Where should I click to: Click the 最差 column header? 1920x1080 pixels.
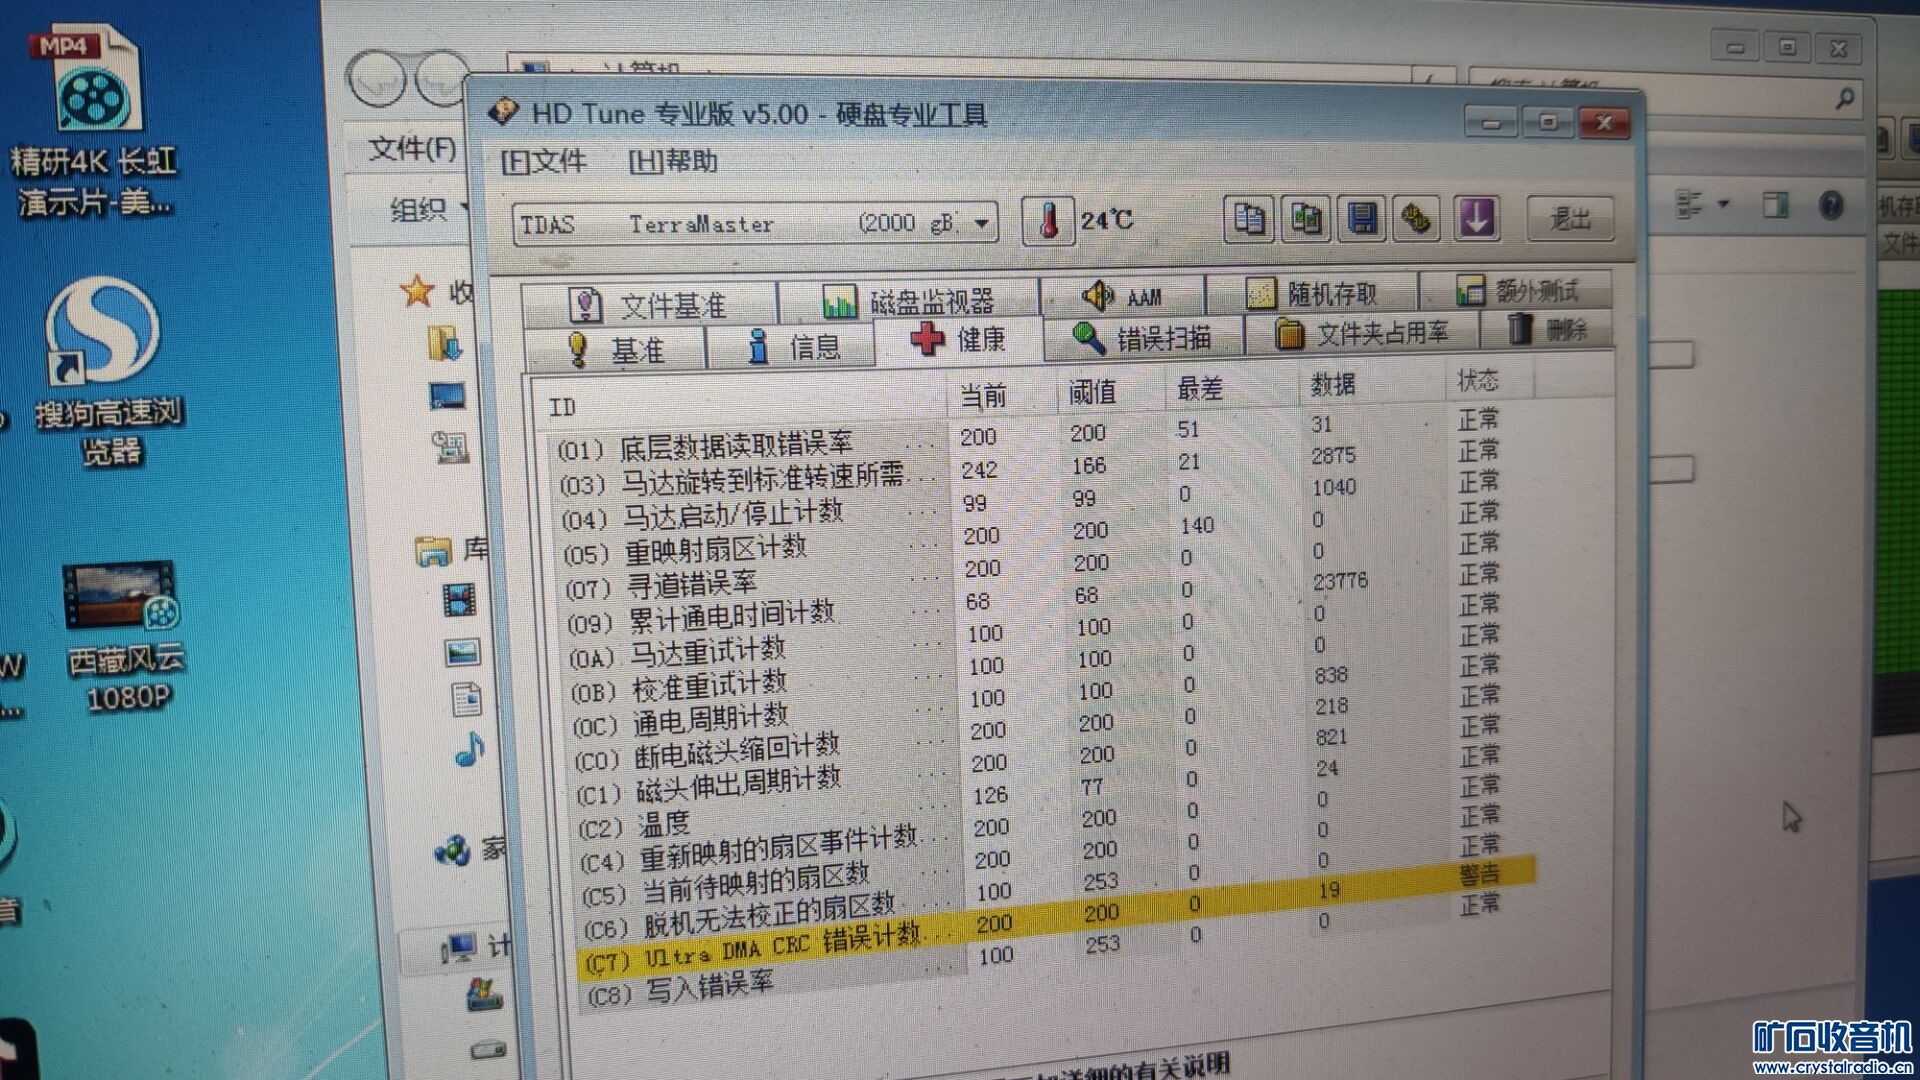(1201, 389)
